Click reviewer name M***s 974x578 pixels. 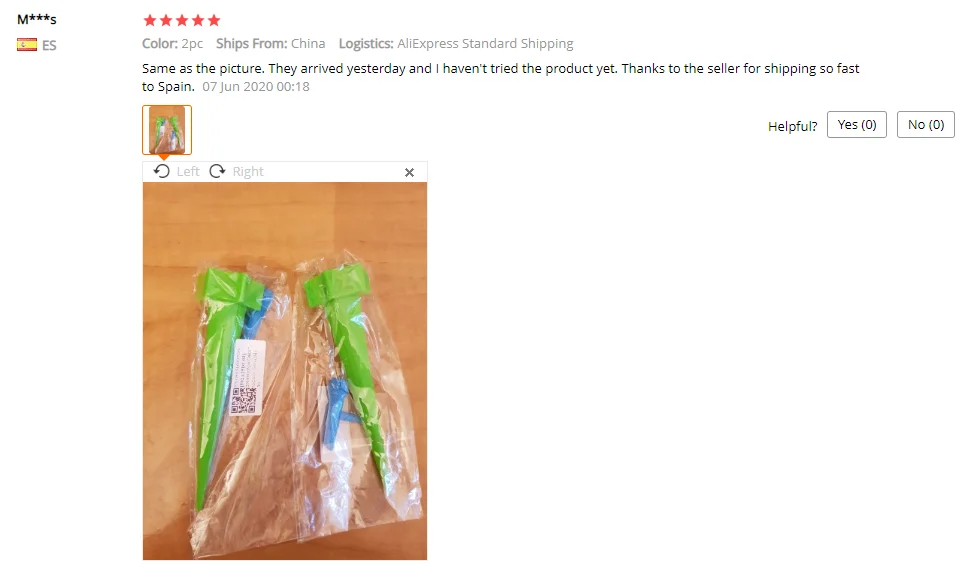tap(37, 19)
